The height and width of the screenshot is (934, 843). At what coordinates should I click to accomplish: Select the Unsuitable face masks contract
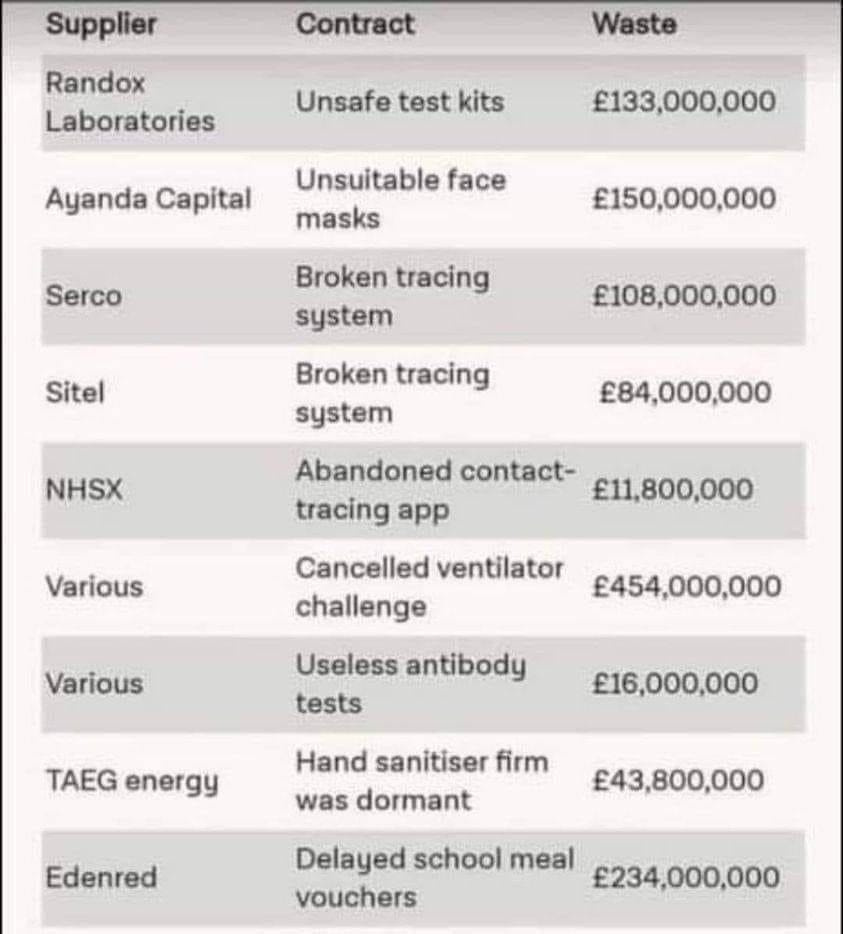[x=400, y=199]
